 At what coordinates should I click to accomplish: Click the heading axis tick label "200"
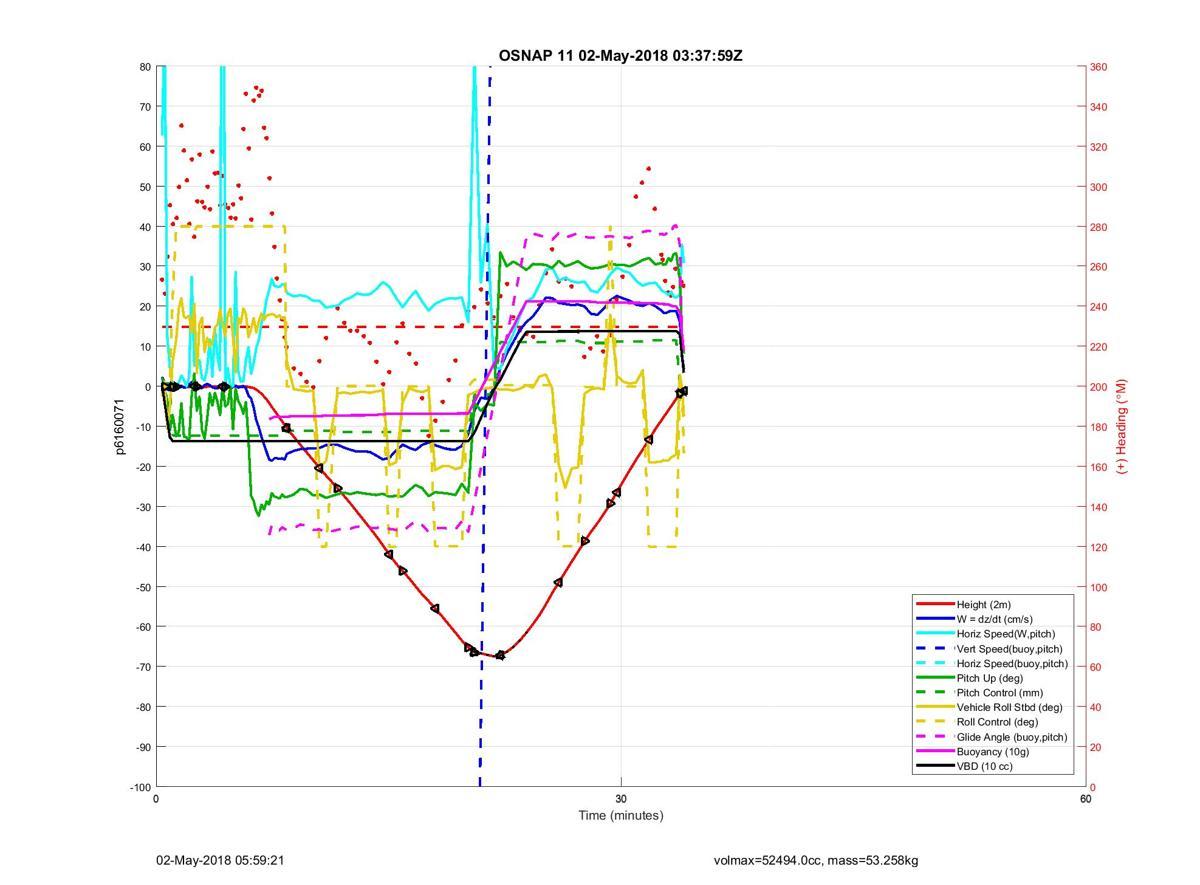pyautogui.click(x=1098, y=387)
